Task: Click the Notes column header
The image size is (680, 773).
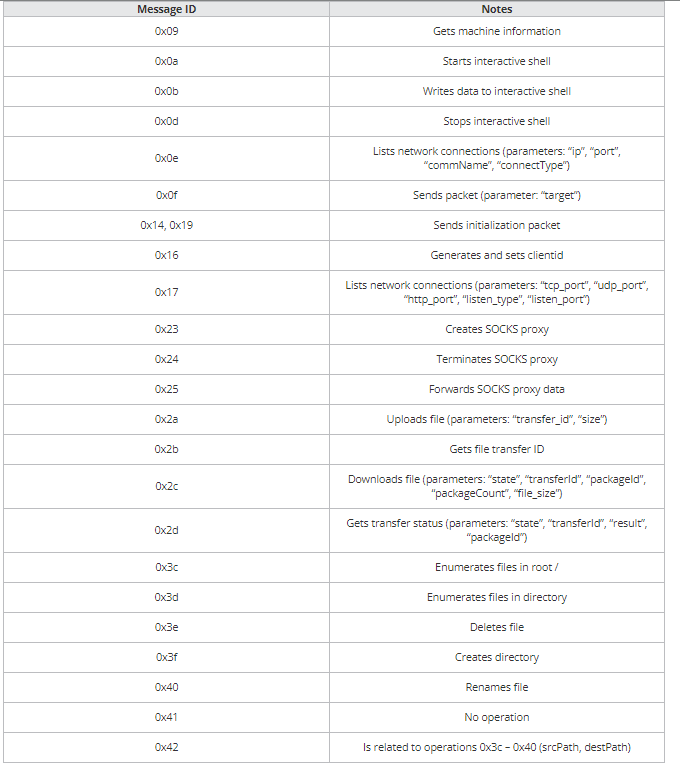Action: (x=497, y=9)
